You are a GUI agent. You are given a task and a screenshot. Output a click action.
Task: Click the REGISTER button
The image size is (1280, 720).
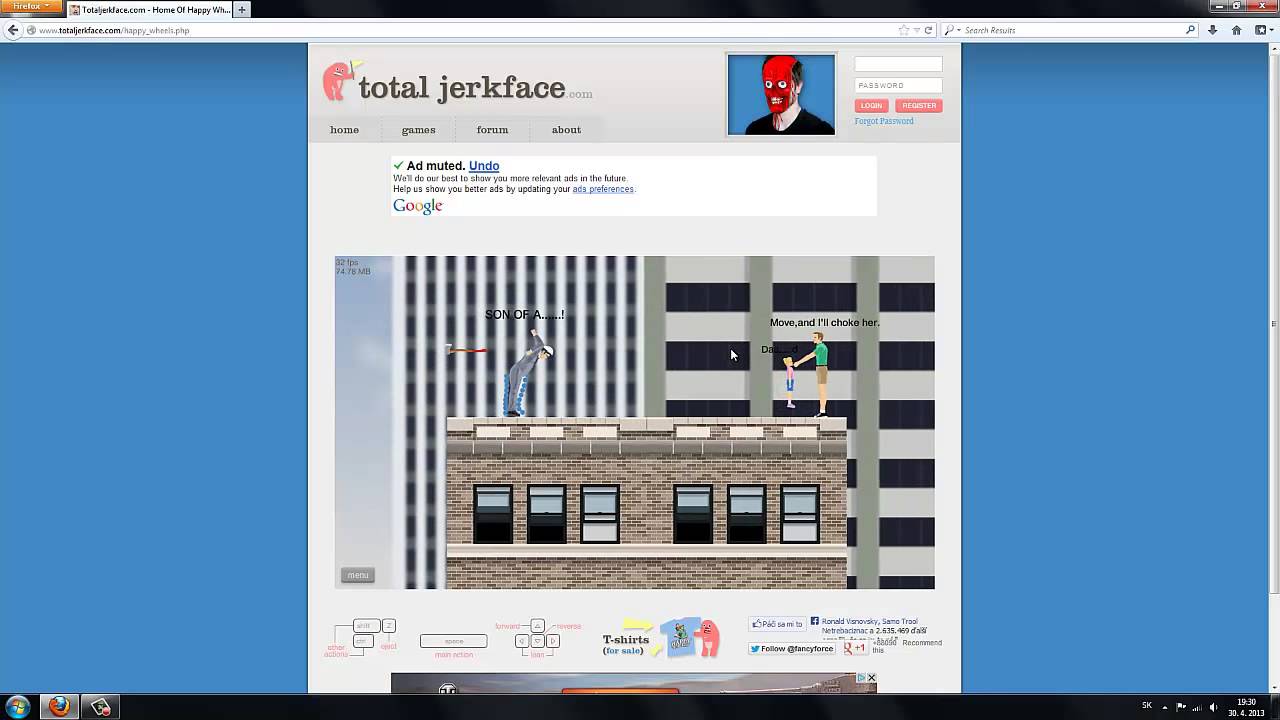click(918, 105)
